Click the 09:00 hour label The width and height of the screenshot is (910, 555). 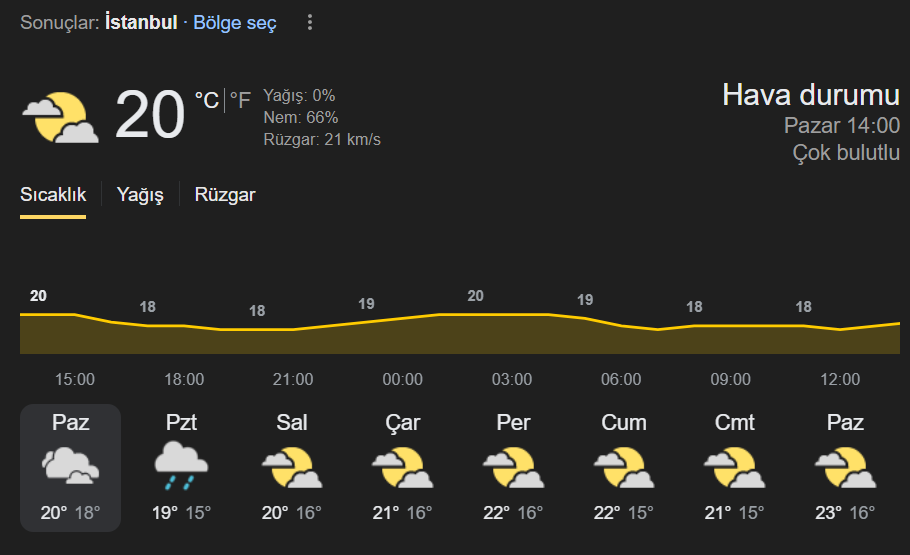[x=731, y=379]
